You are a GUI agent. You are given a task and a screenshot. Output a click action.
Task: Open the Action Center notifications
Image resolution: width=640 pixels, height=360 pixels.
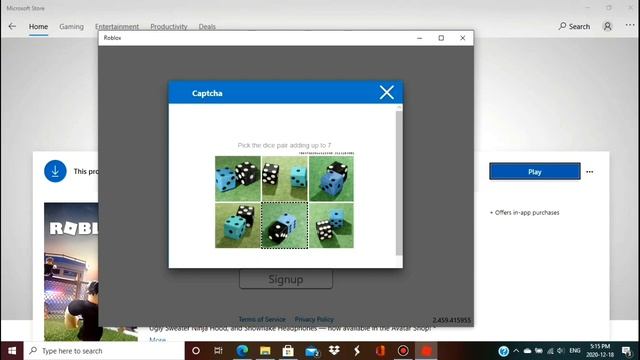pyautogui.click(x=627, y=351)
